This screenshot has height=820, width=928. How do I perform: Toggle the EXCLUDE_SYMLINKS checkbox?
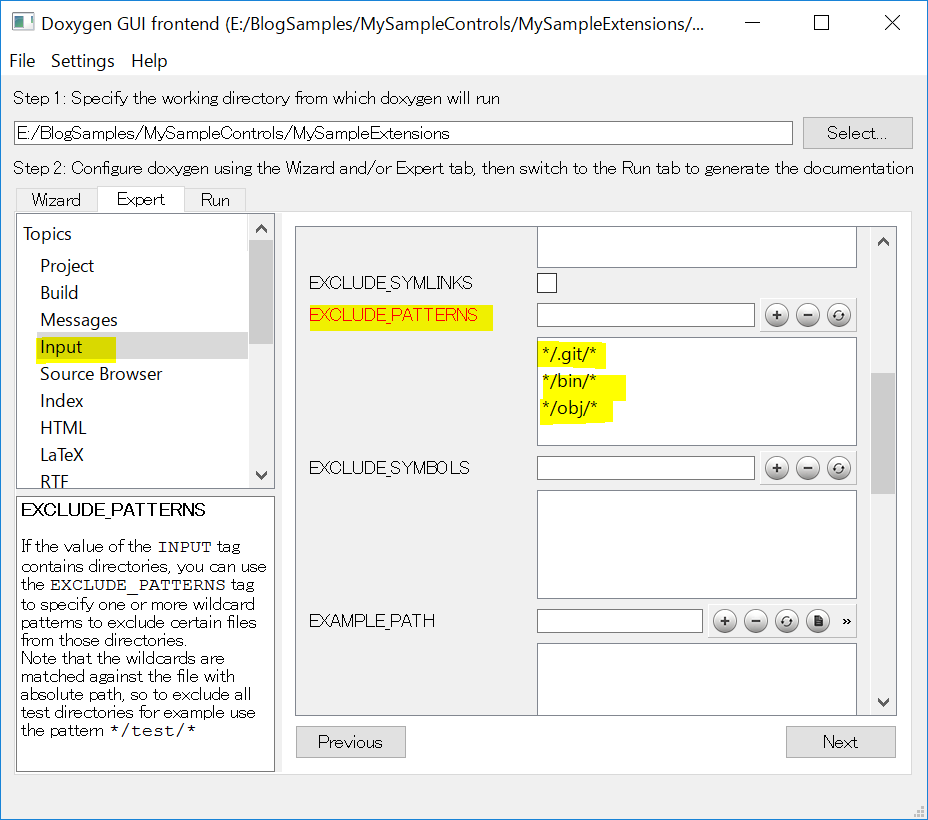pos(547,283)
